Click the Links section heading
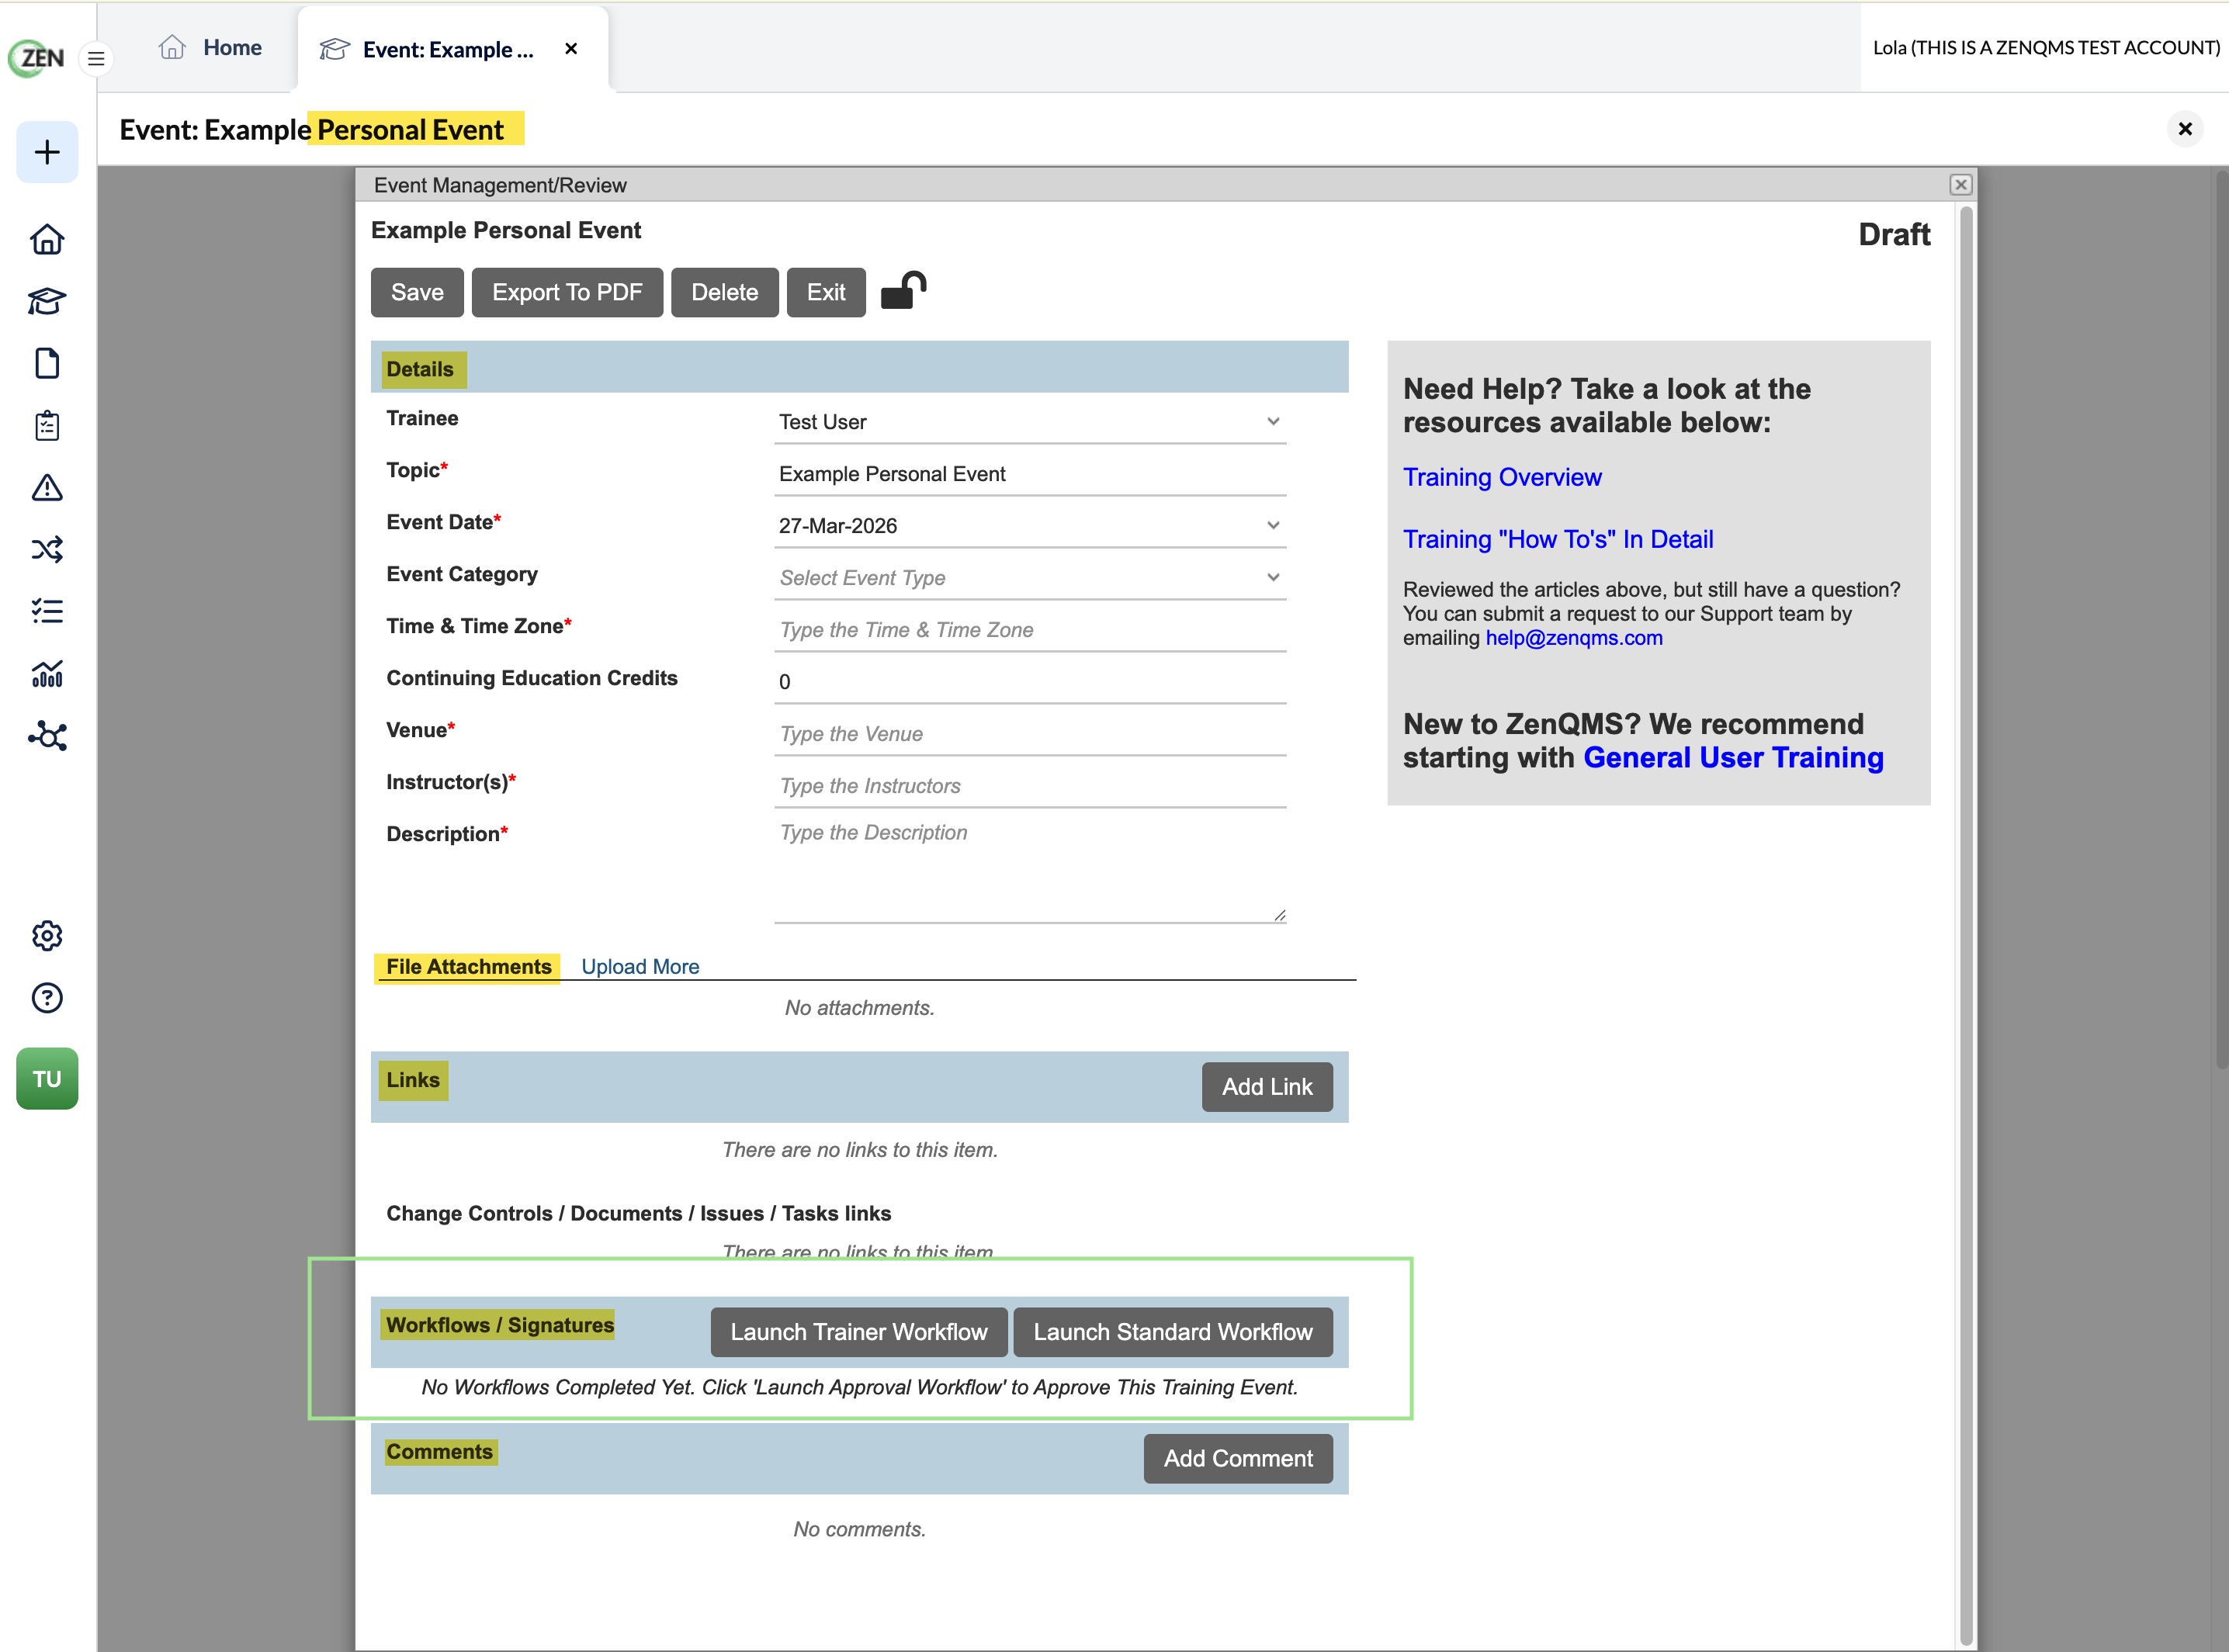This screenshot has width=2229, height=1652. pos(413,1080)
